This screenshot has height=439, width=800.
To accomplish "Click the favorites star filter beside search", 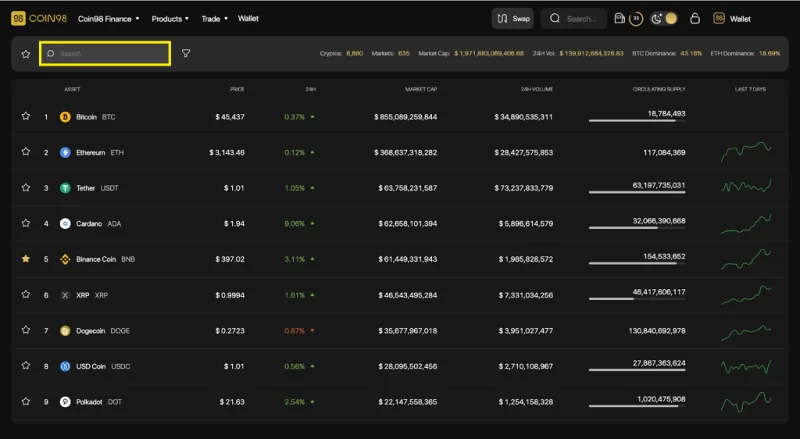I will pyautogui.click(x=26, y=54).
